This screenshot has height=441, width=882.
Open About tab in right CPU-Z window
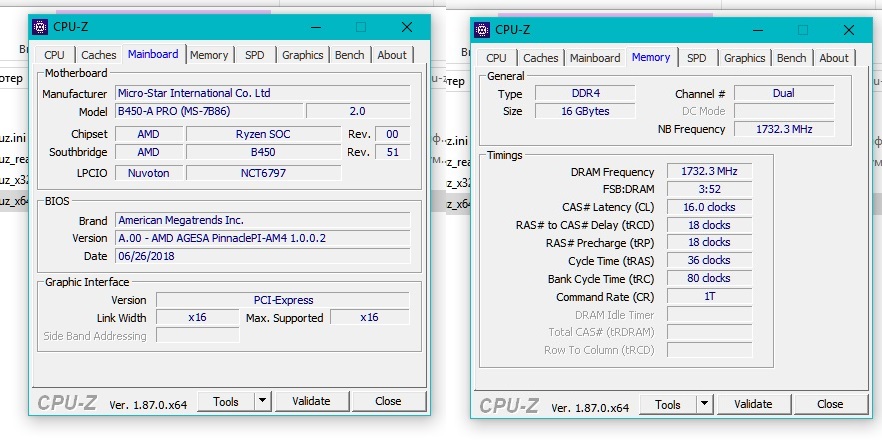point(834,58)
